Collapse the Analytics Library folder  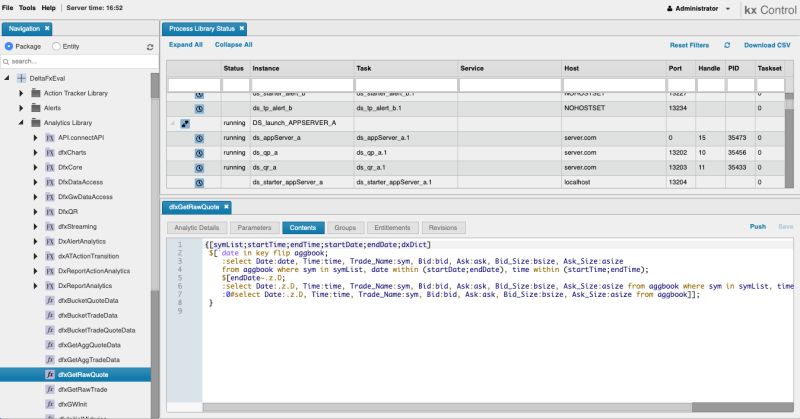point(21,123)
